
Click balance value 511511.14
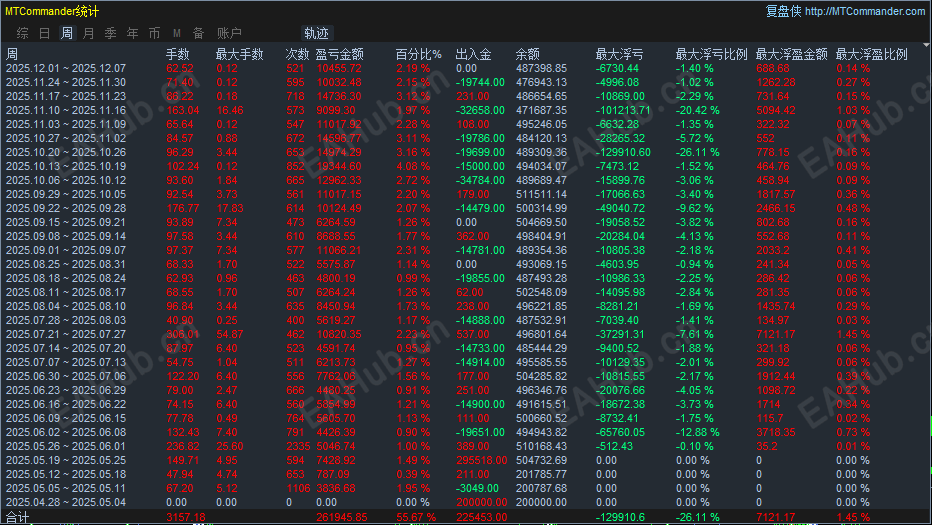[x=541, y=194]
